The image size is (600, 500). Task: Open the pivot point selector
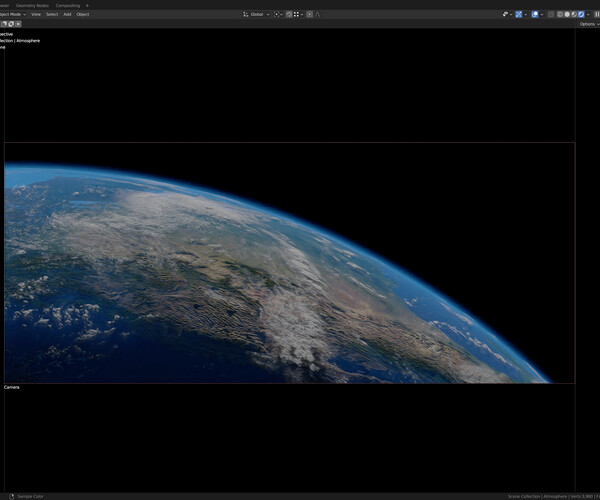coord(278,14)
